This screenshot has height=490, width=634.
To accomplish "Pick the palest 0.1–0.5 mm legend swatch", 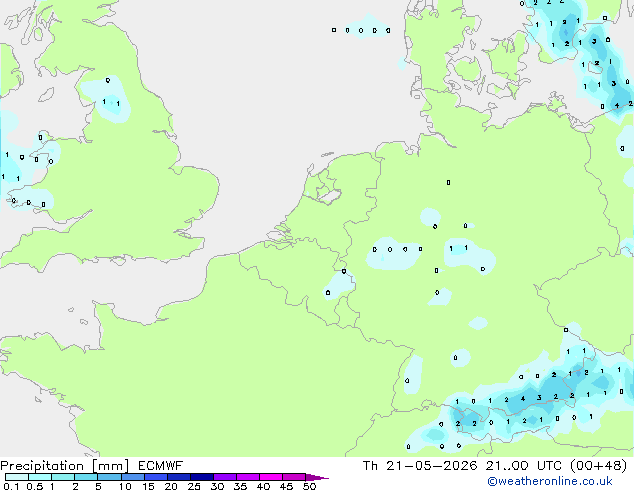I will (17, 477).
